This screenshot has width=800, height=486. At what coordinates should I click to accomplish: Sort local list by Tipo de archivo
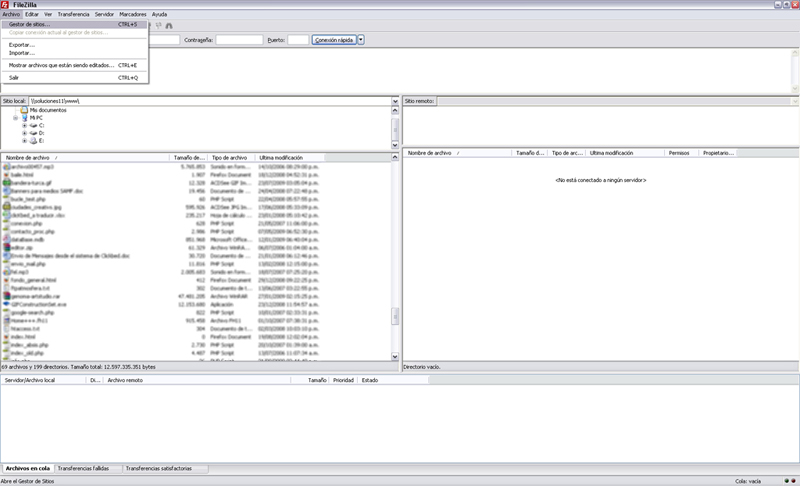(x=232, y=158)
